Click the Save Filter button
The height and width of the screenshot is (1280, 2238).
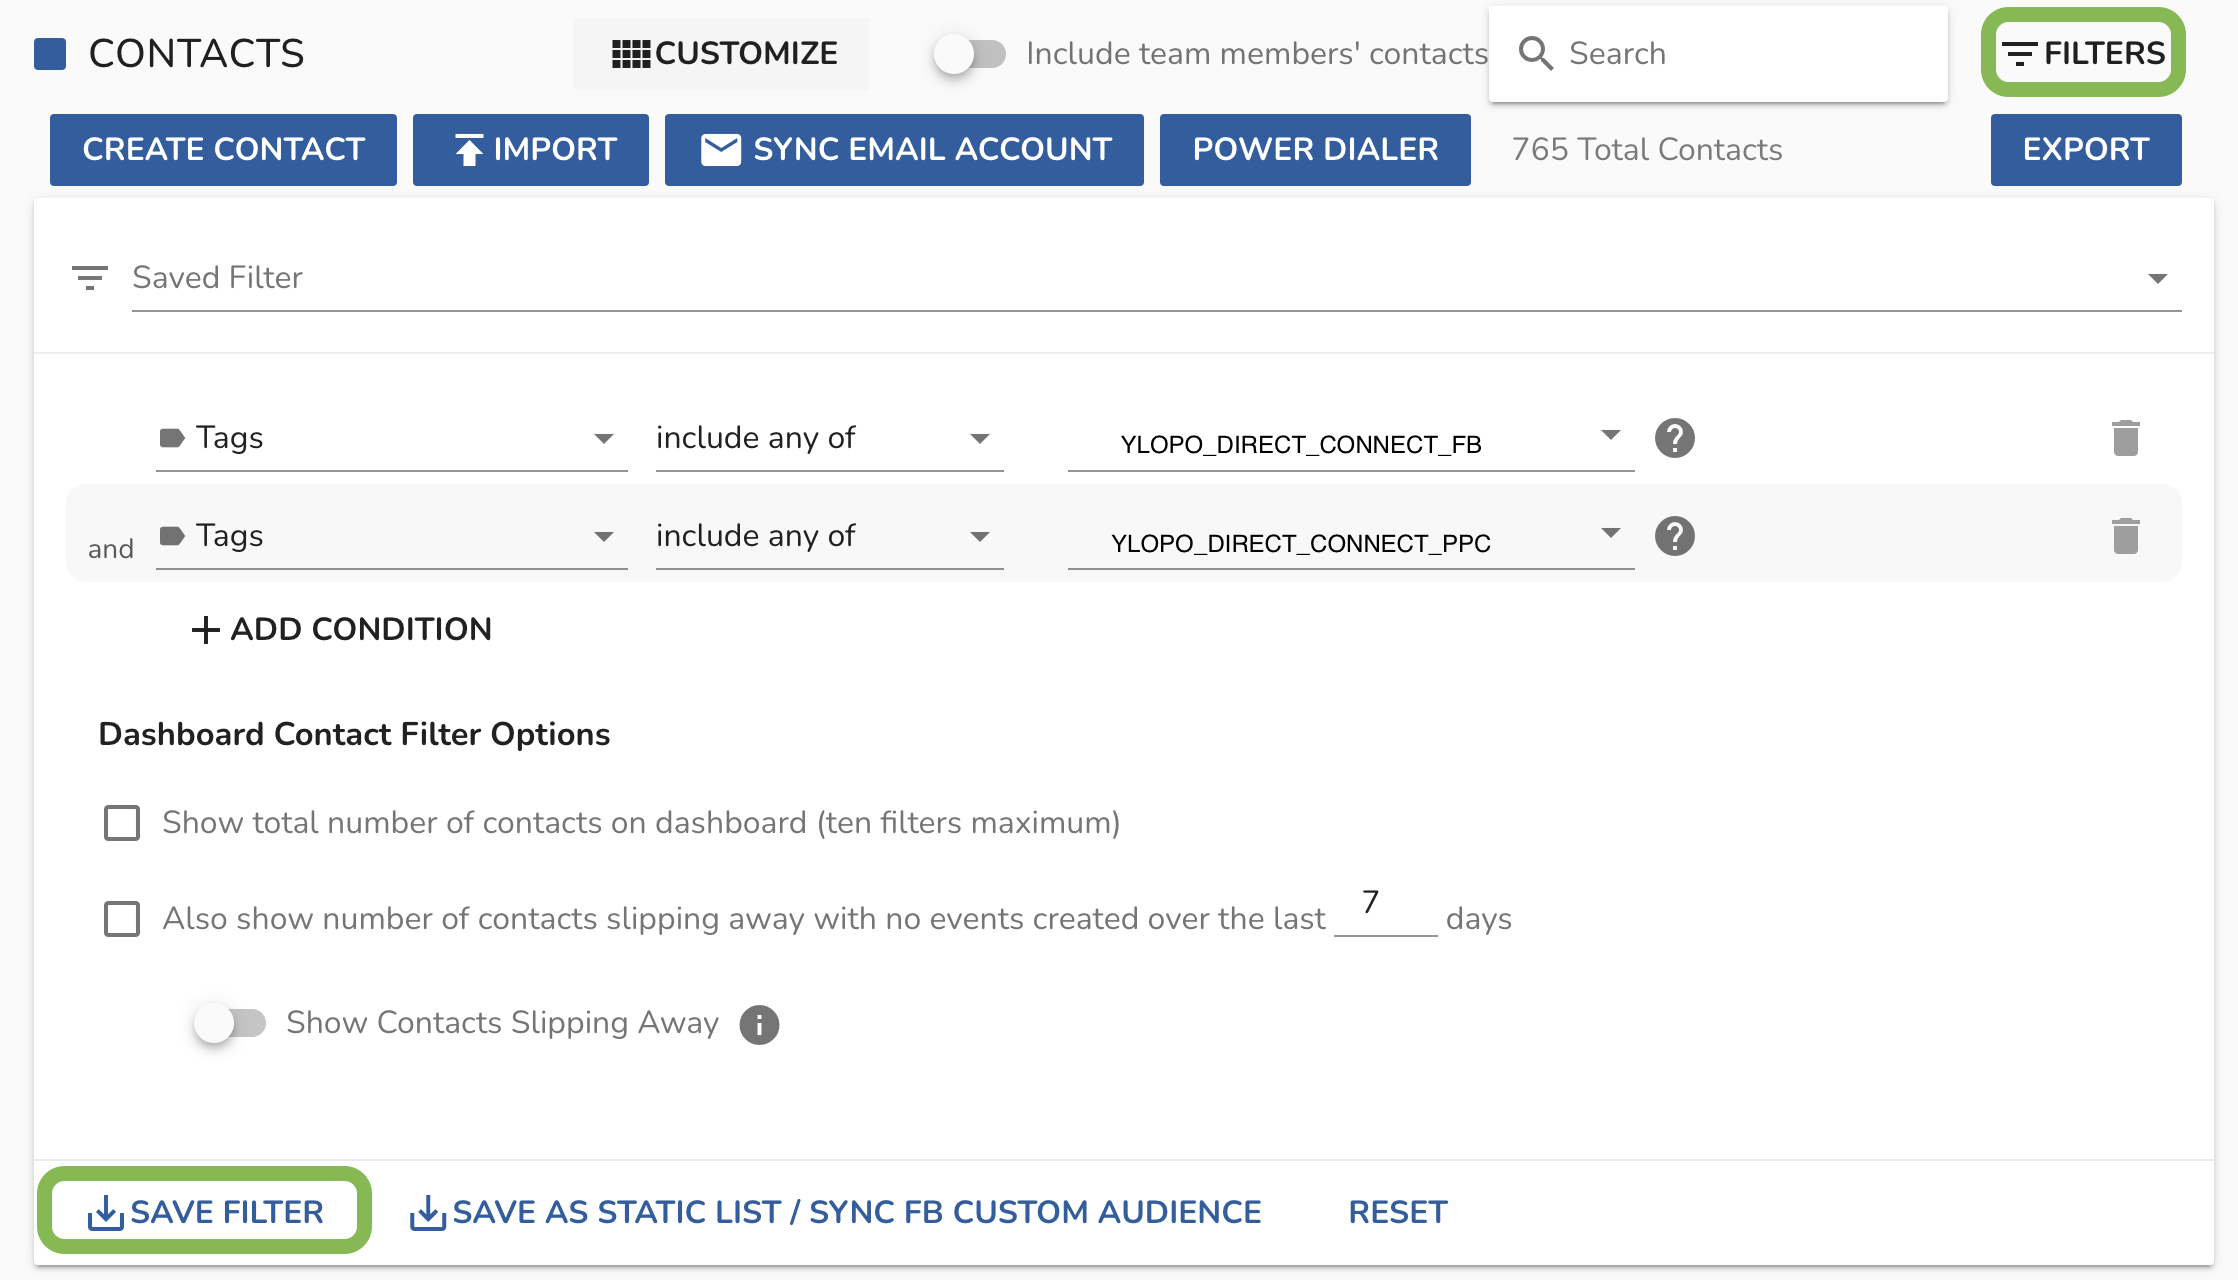[x=204, y=1211]
